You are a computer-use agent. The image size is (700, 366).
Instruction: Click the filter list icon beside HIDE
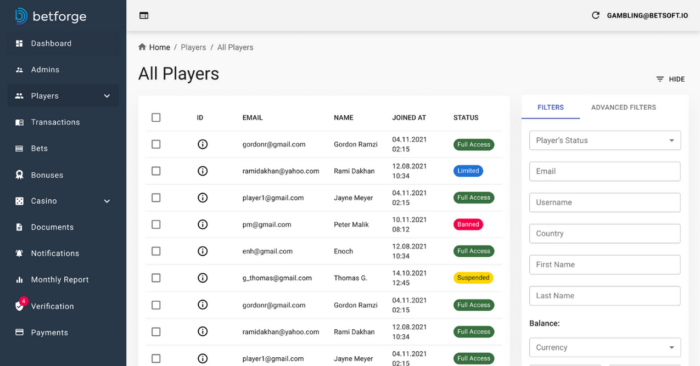tap(660, 79)
